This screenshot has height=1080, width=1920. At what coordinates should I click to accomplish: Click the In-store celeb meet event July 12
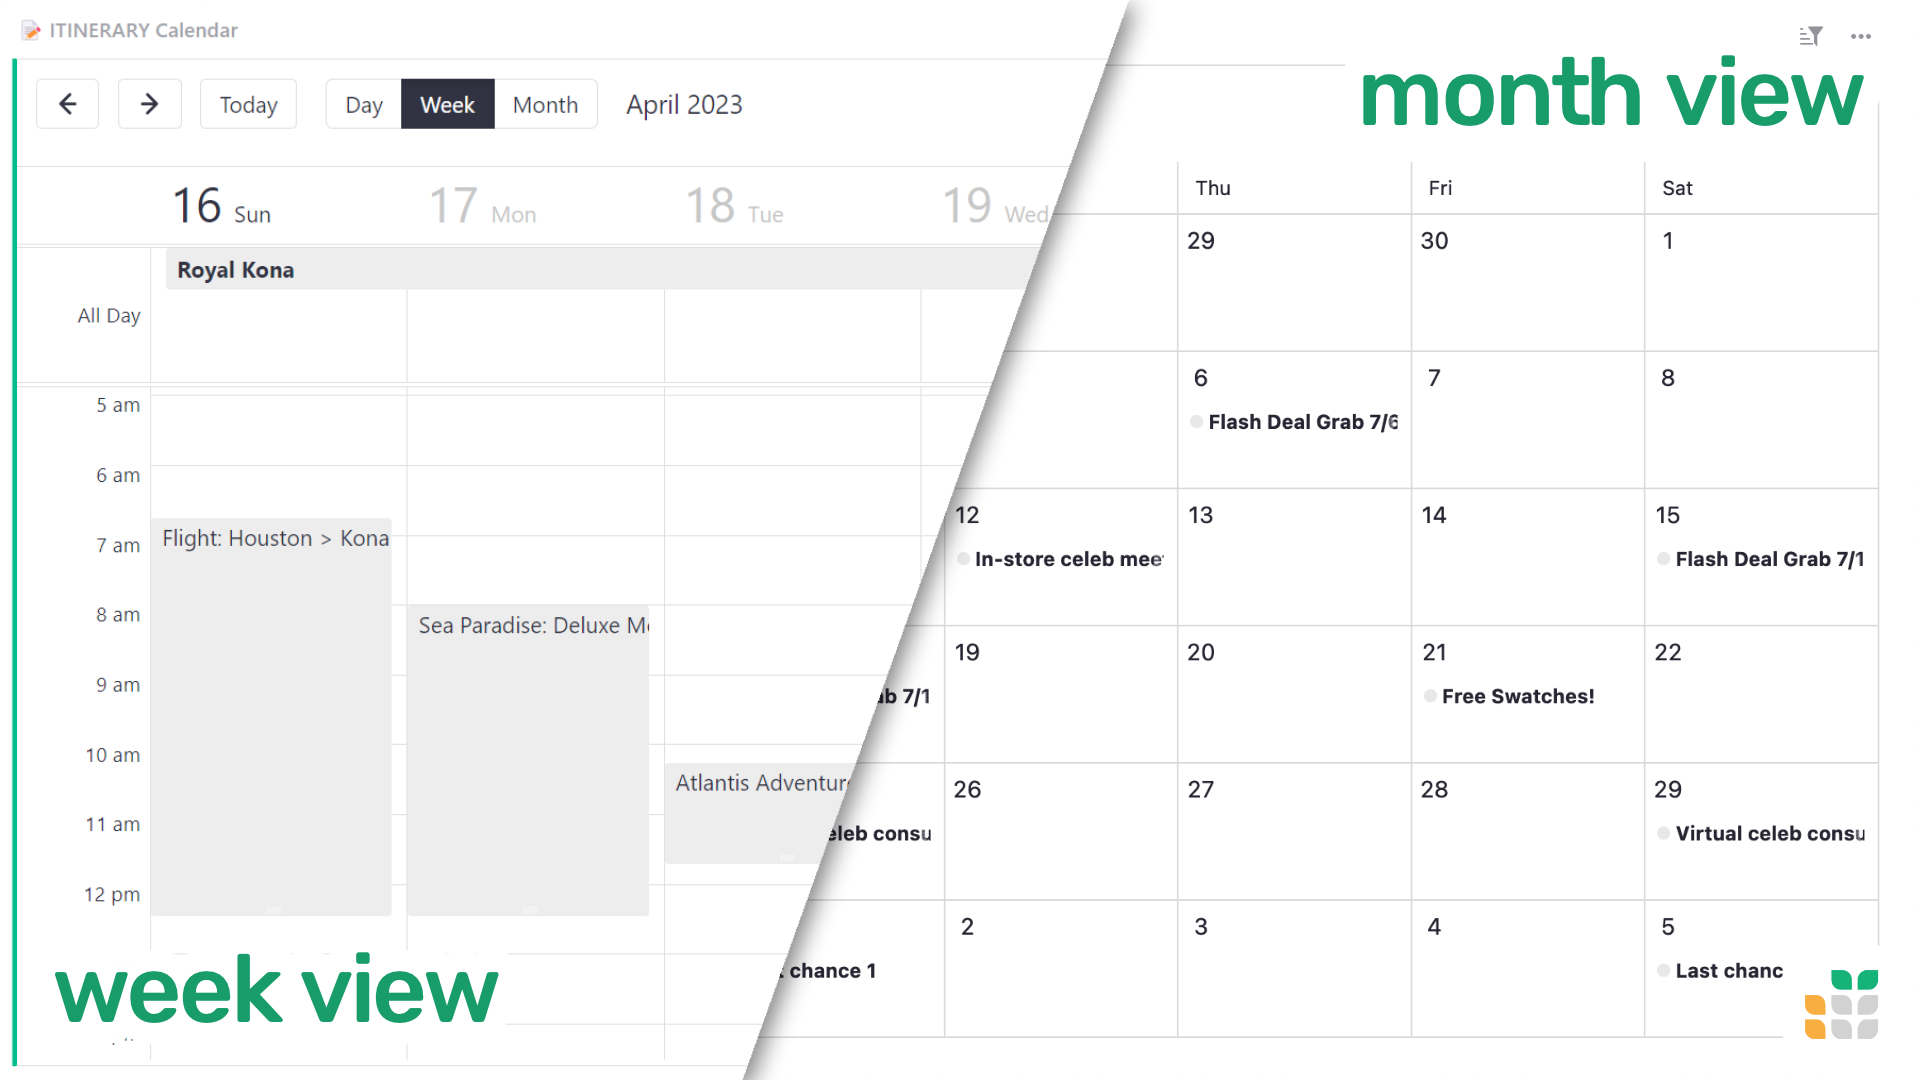(x=1056, y=558)
